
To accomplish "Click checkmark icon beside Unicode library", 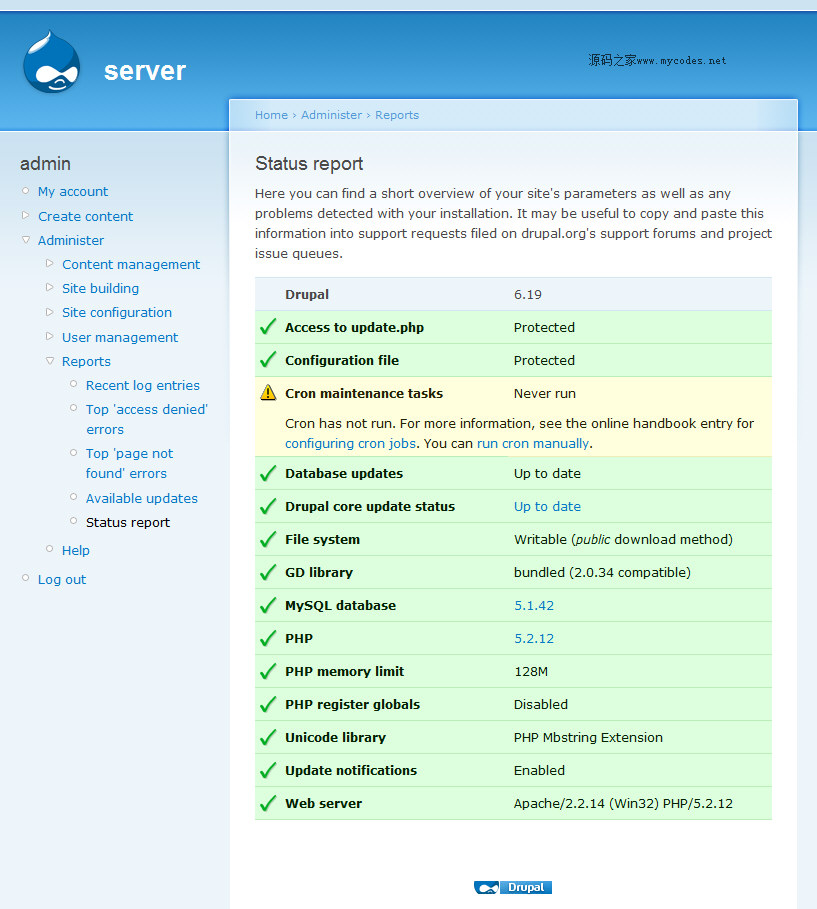I will 268,737.
